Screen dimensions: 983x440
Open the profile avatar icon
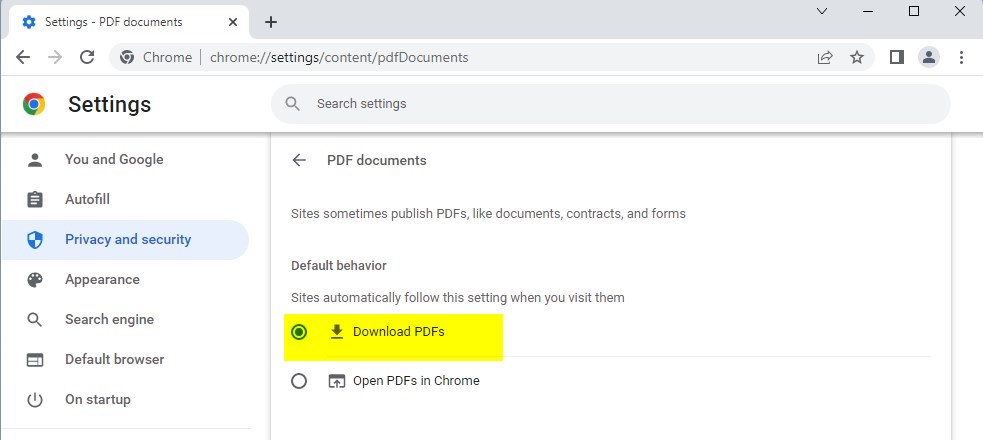(928, 58)
